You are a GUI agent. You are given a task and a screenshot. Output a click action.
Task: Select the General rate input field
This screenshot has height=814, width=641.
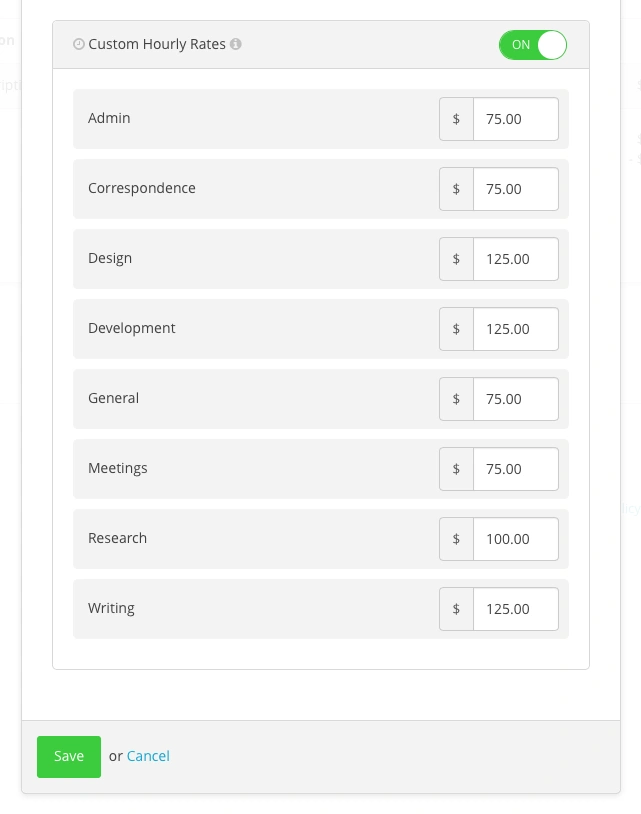(515, 398)
